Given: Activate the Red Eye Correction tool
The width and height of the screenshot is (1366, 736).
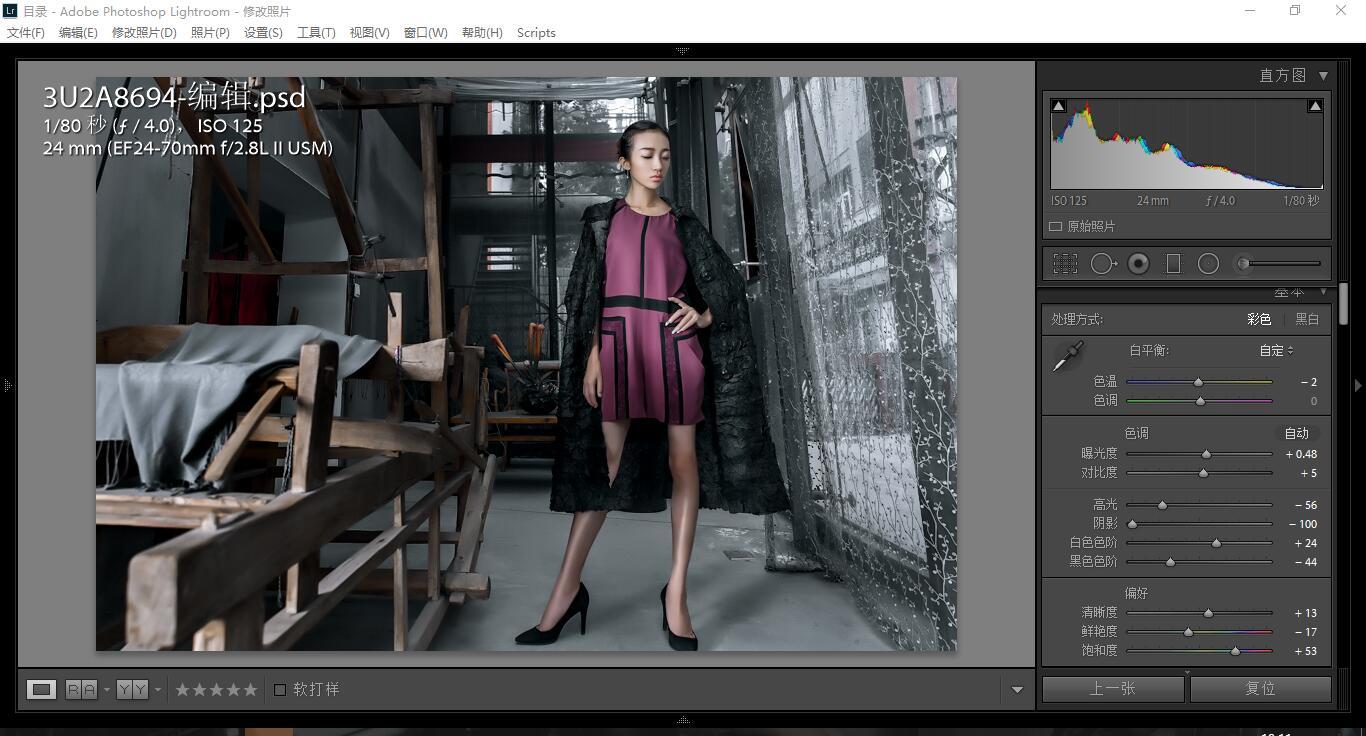Looking at the screenshot, I should [x=1138, y=264].
